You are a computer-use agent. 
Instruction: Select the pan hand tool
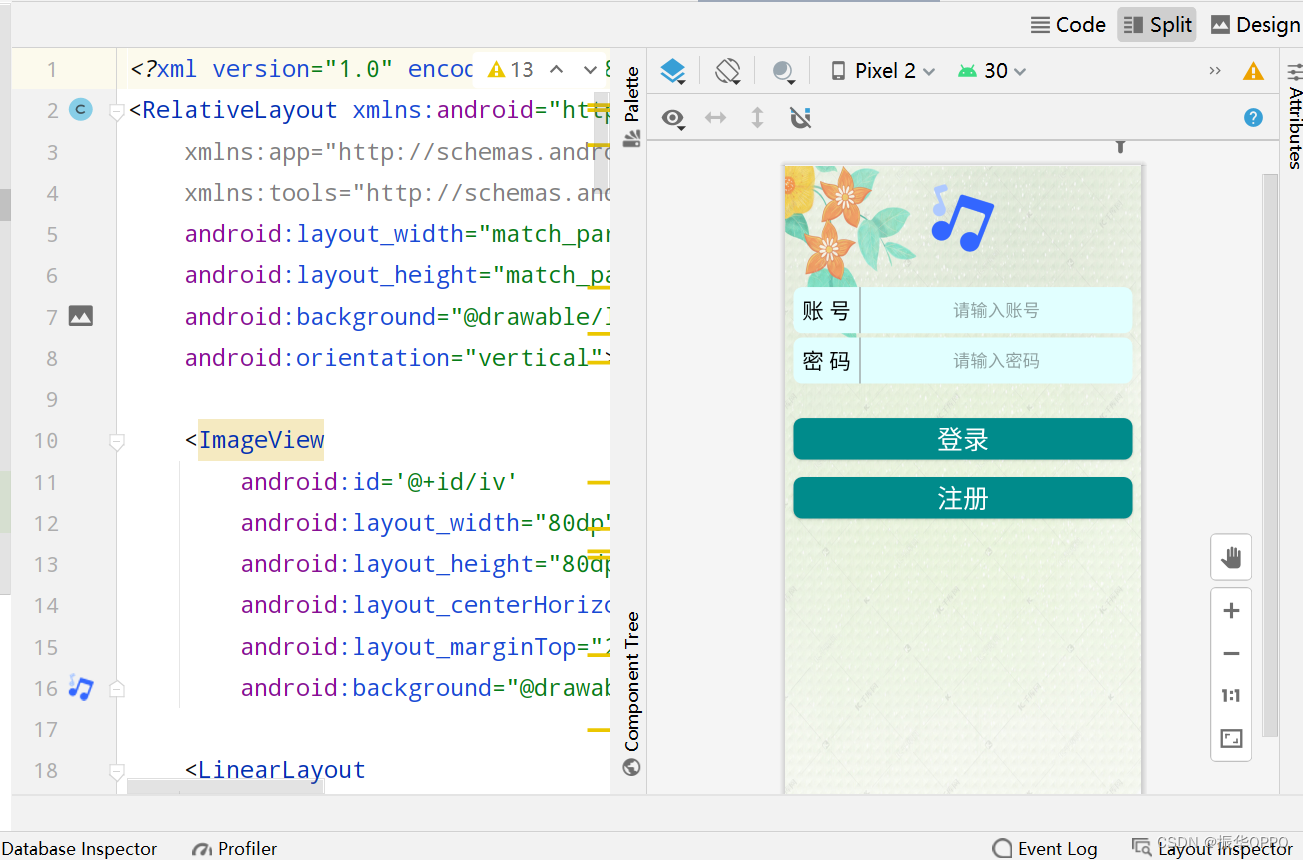coord(1231,558)
